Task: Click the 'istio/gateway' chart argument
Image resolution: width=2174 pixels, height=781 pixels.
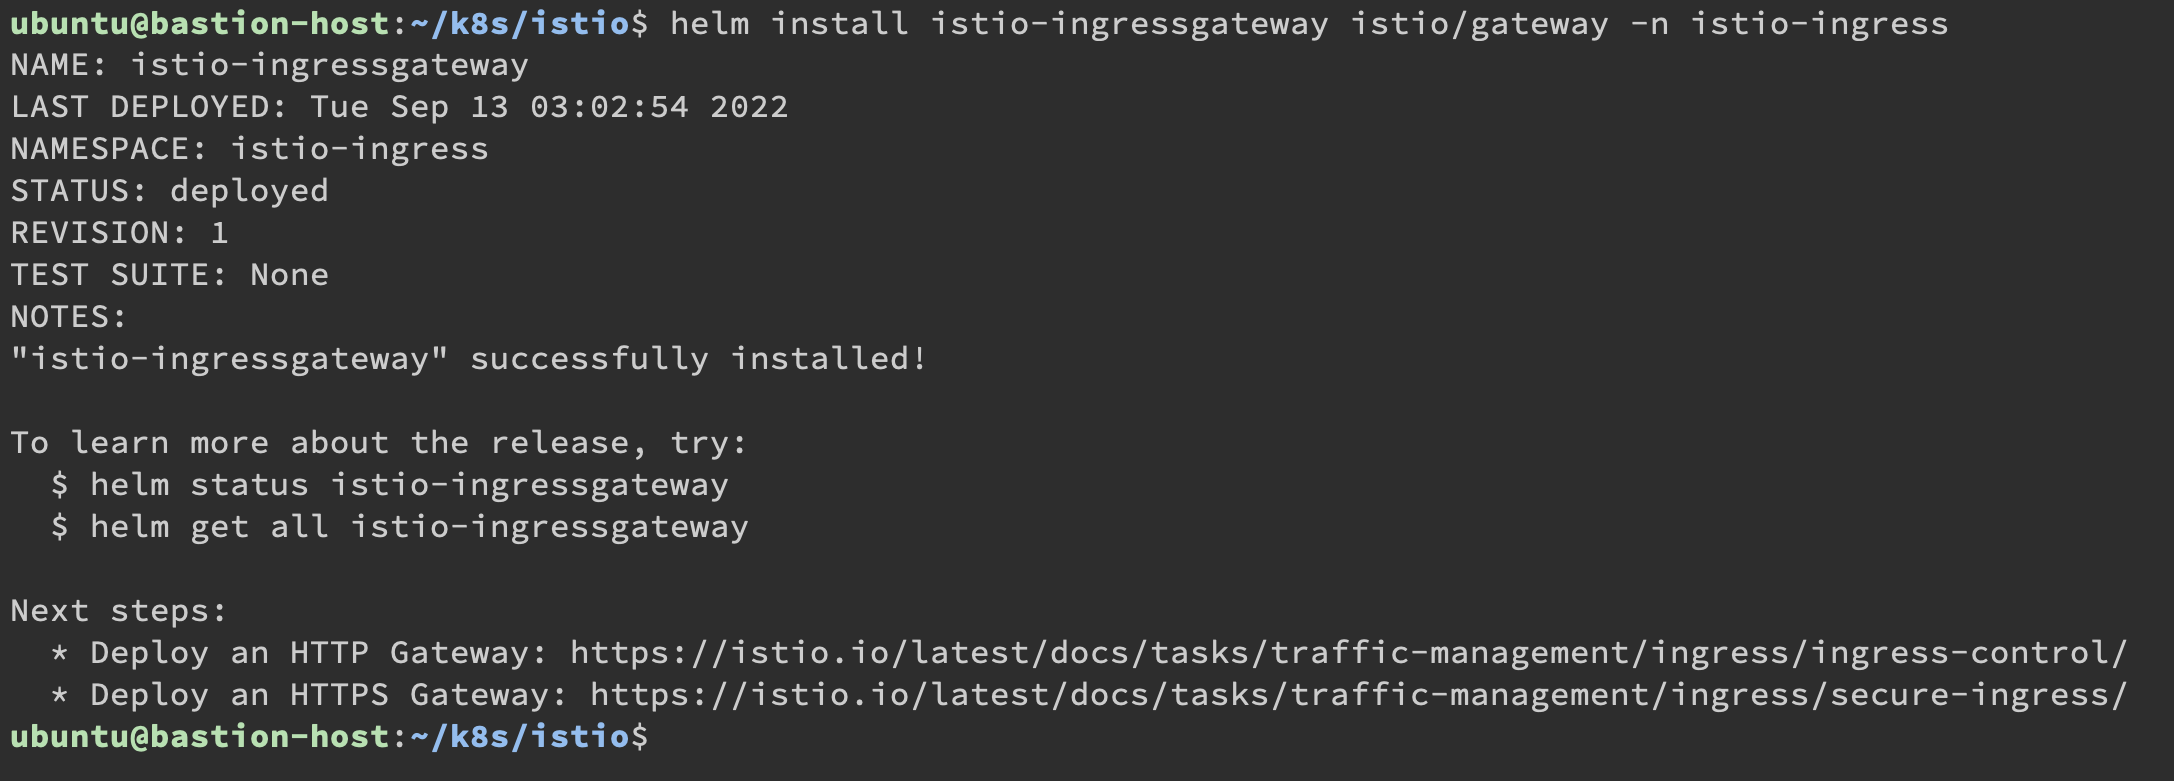Action: pyautogui.click(x=1479, y=23)
